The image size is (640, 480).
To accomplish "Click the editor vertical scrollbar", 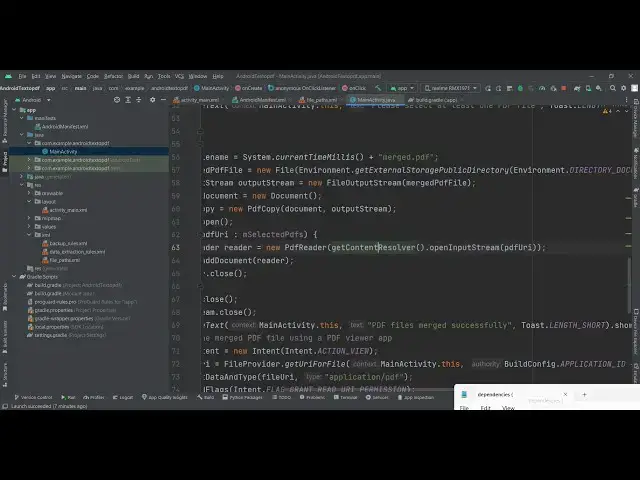I will (629, 286).
